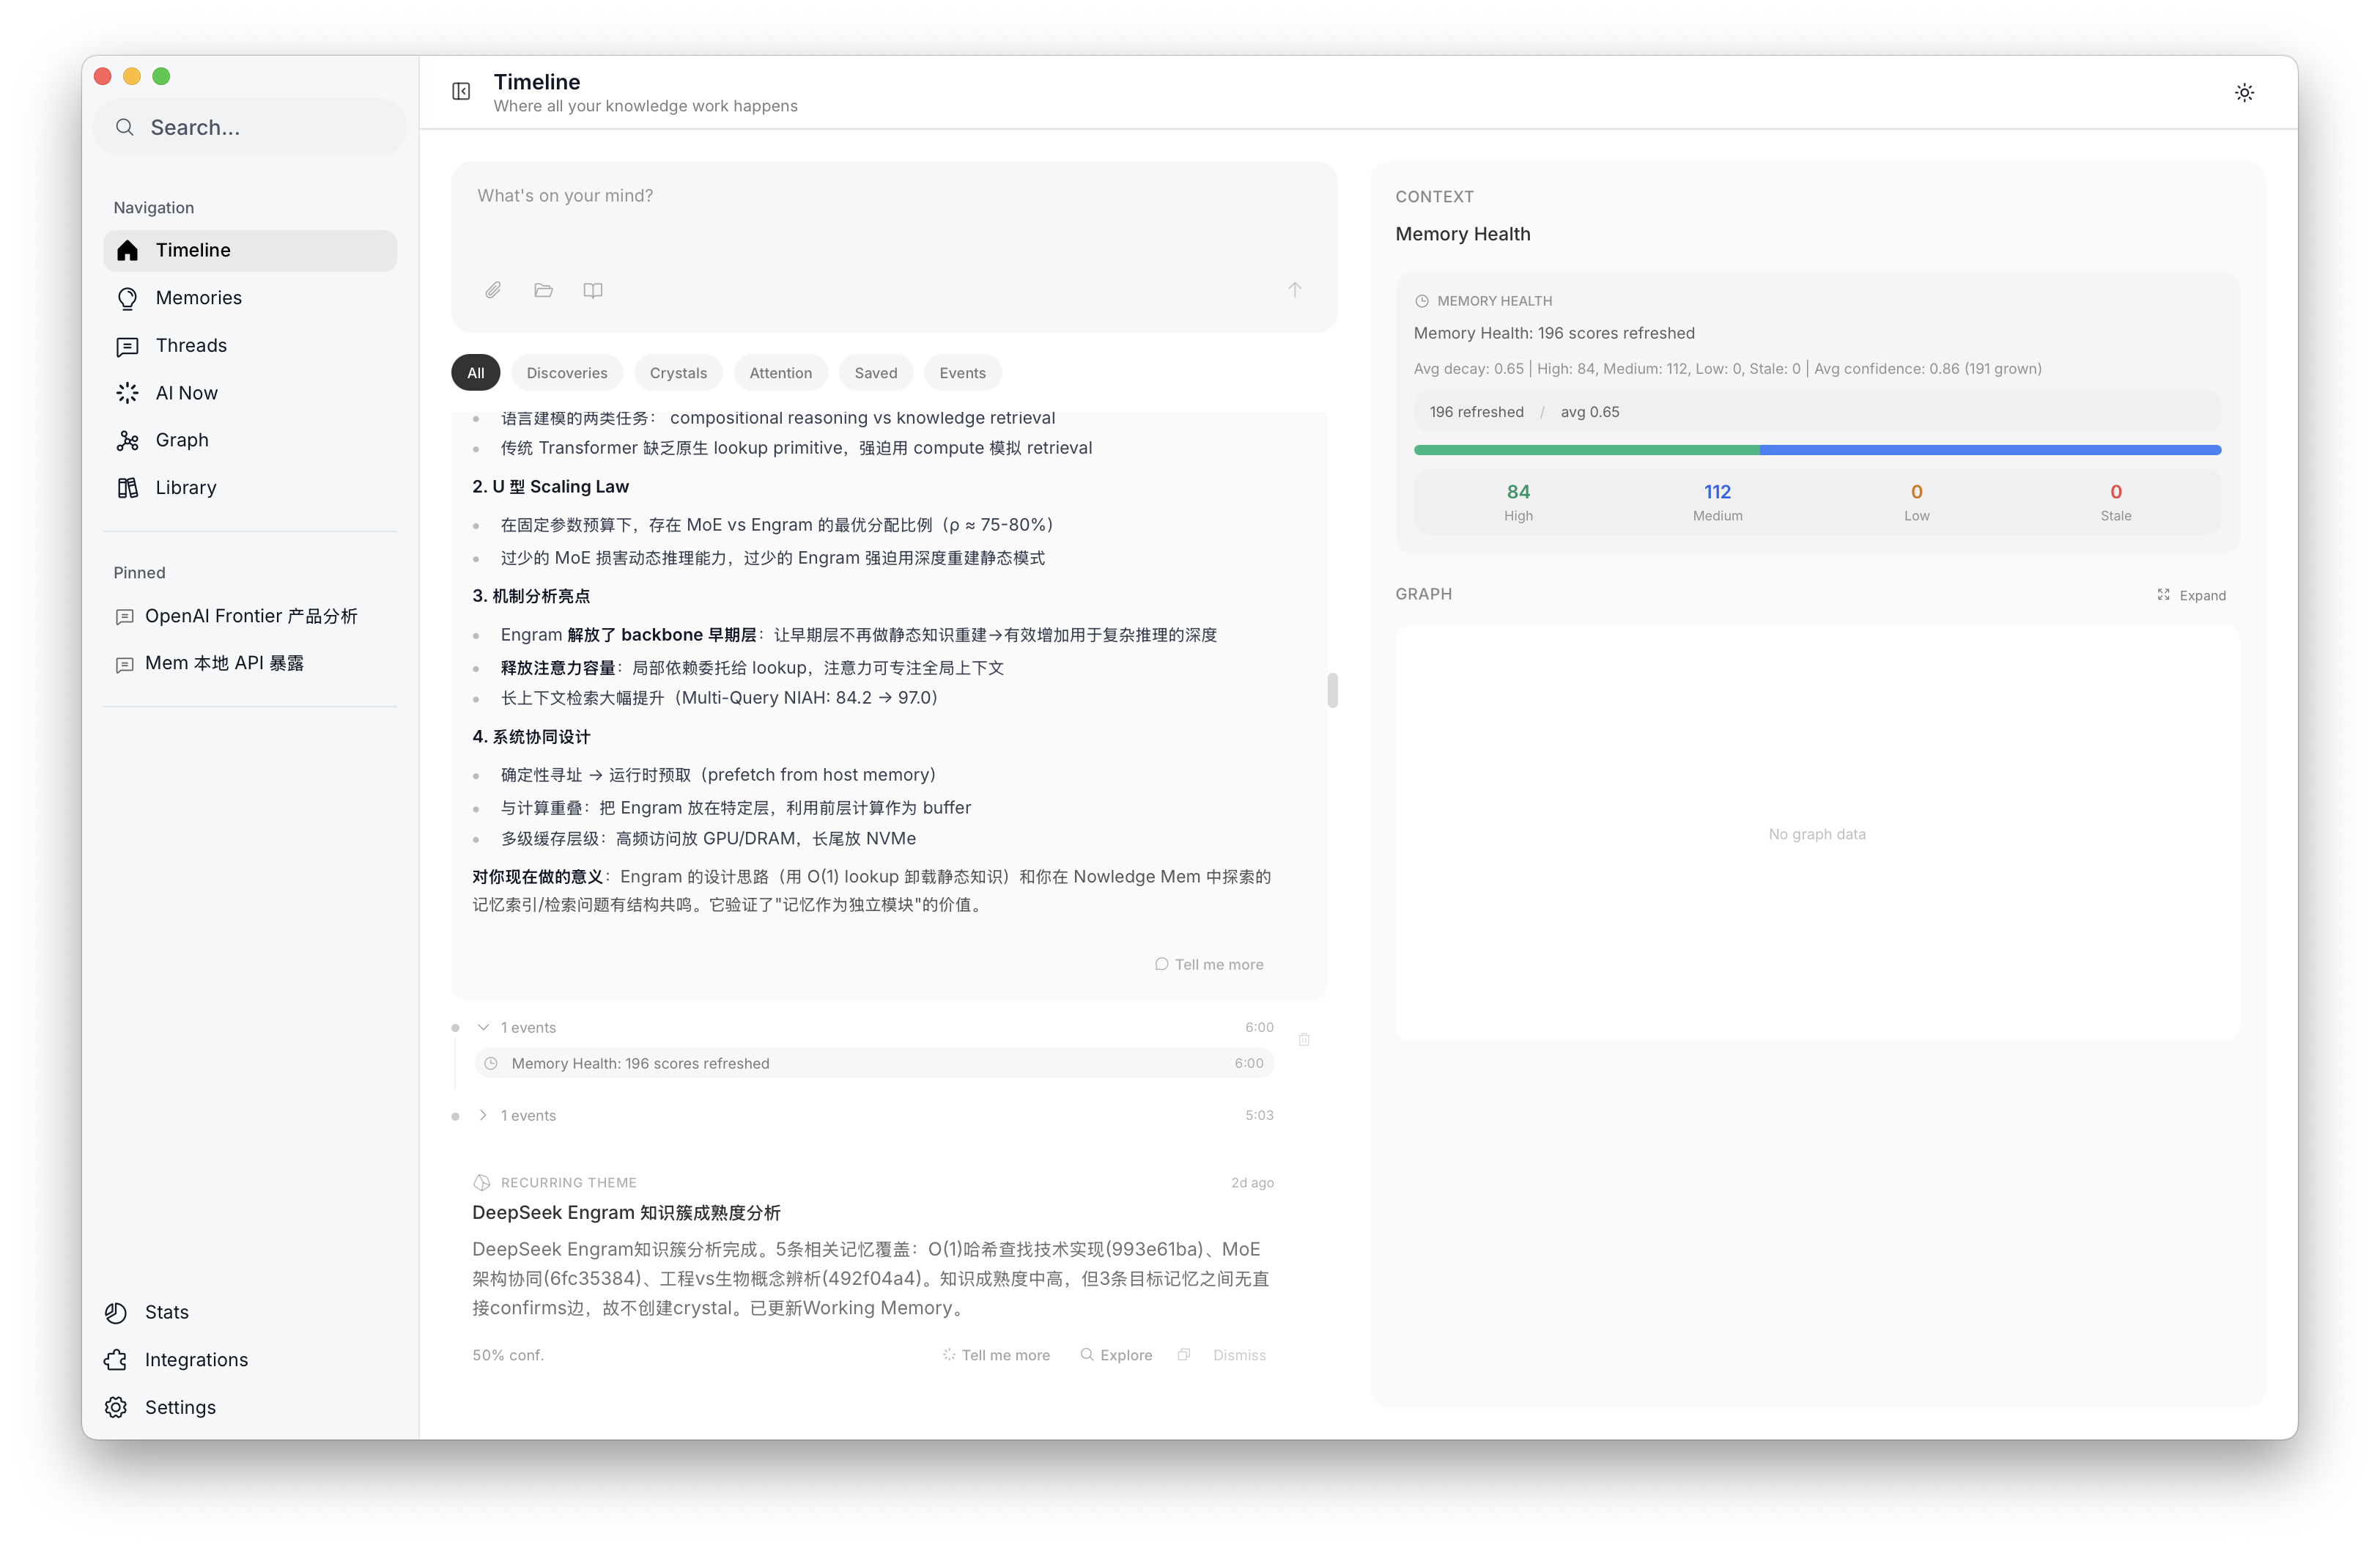Collapse the sidebar with panel toggle
The height and width of the screenshot is (1548, 2380).
pos(461,92)
